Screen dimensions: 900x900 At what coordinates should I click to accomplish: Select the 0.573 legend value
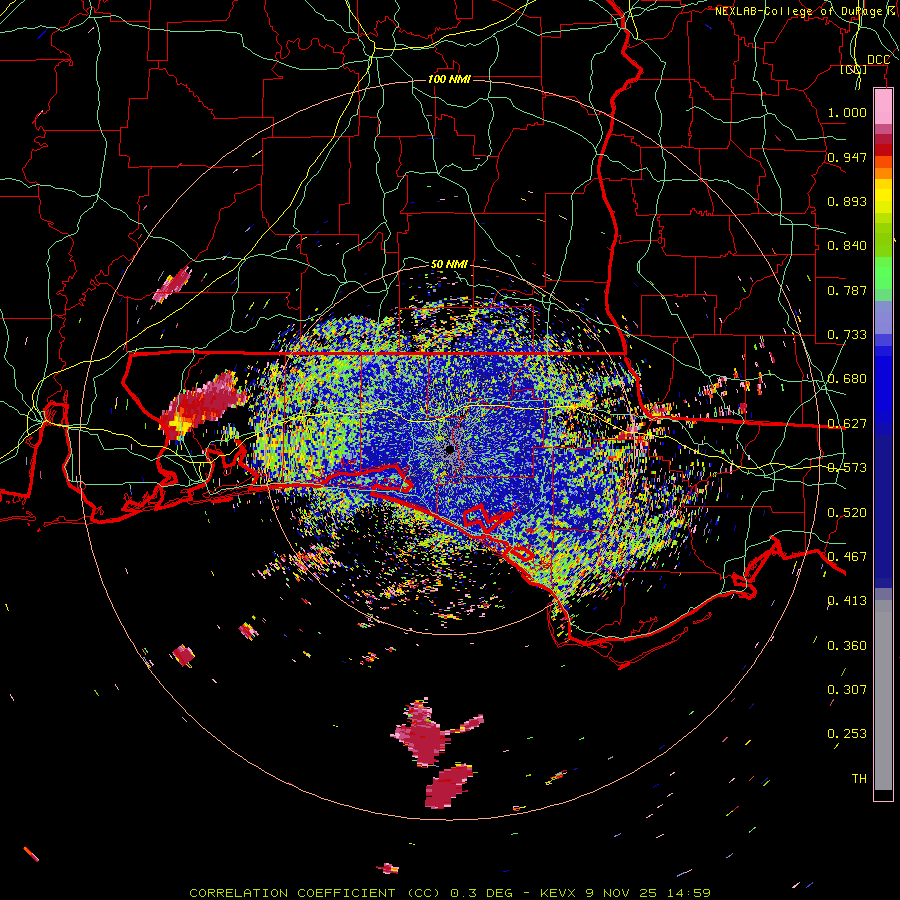click(847, 468)
